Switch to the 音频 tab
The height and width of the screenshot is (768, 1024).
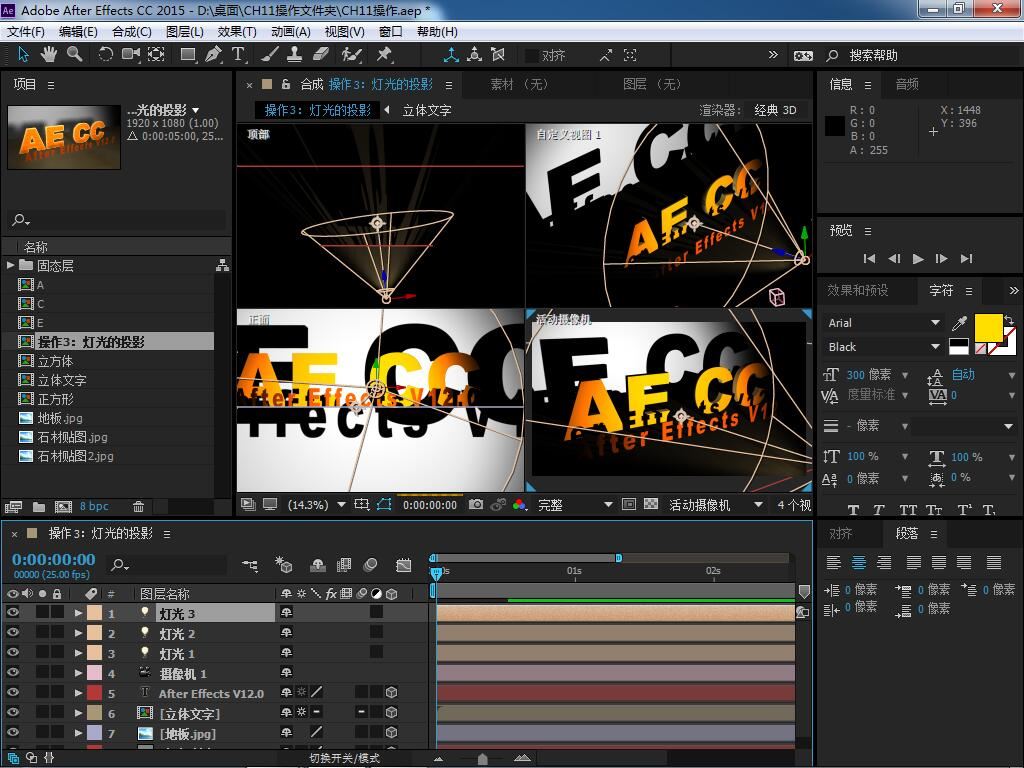point(906,84)
